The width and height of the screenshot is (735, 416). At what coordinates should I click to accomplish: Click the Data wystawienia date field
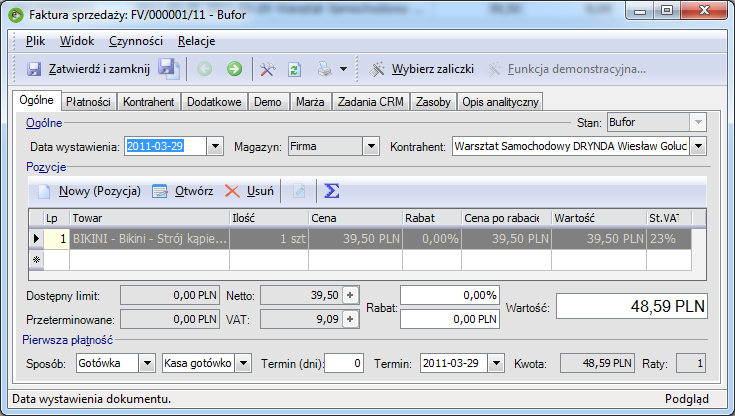pos(165,146)
